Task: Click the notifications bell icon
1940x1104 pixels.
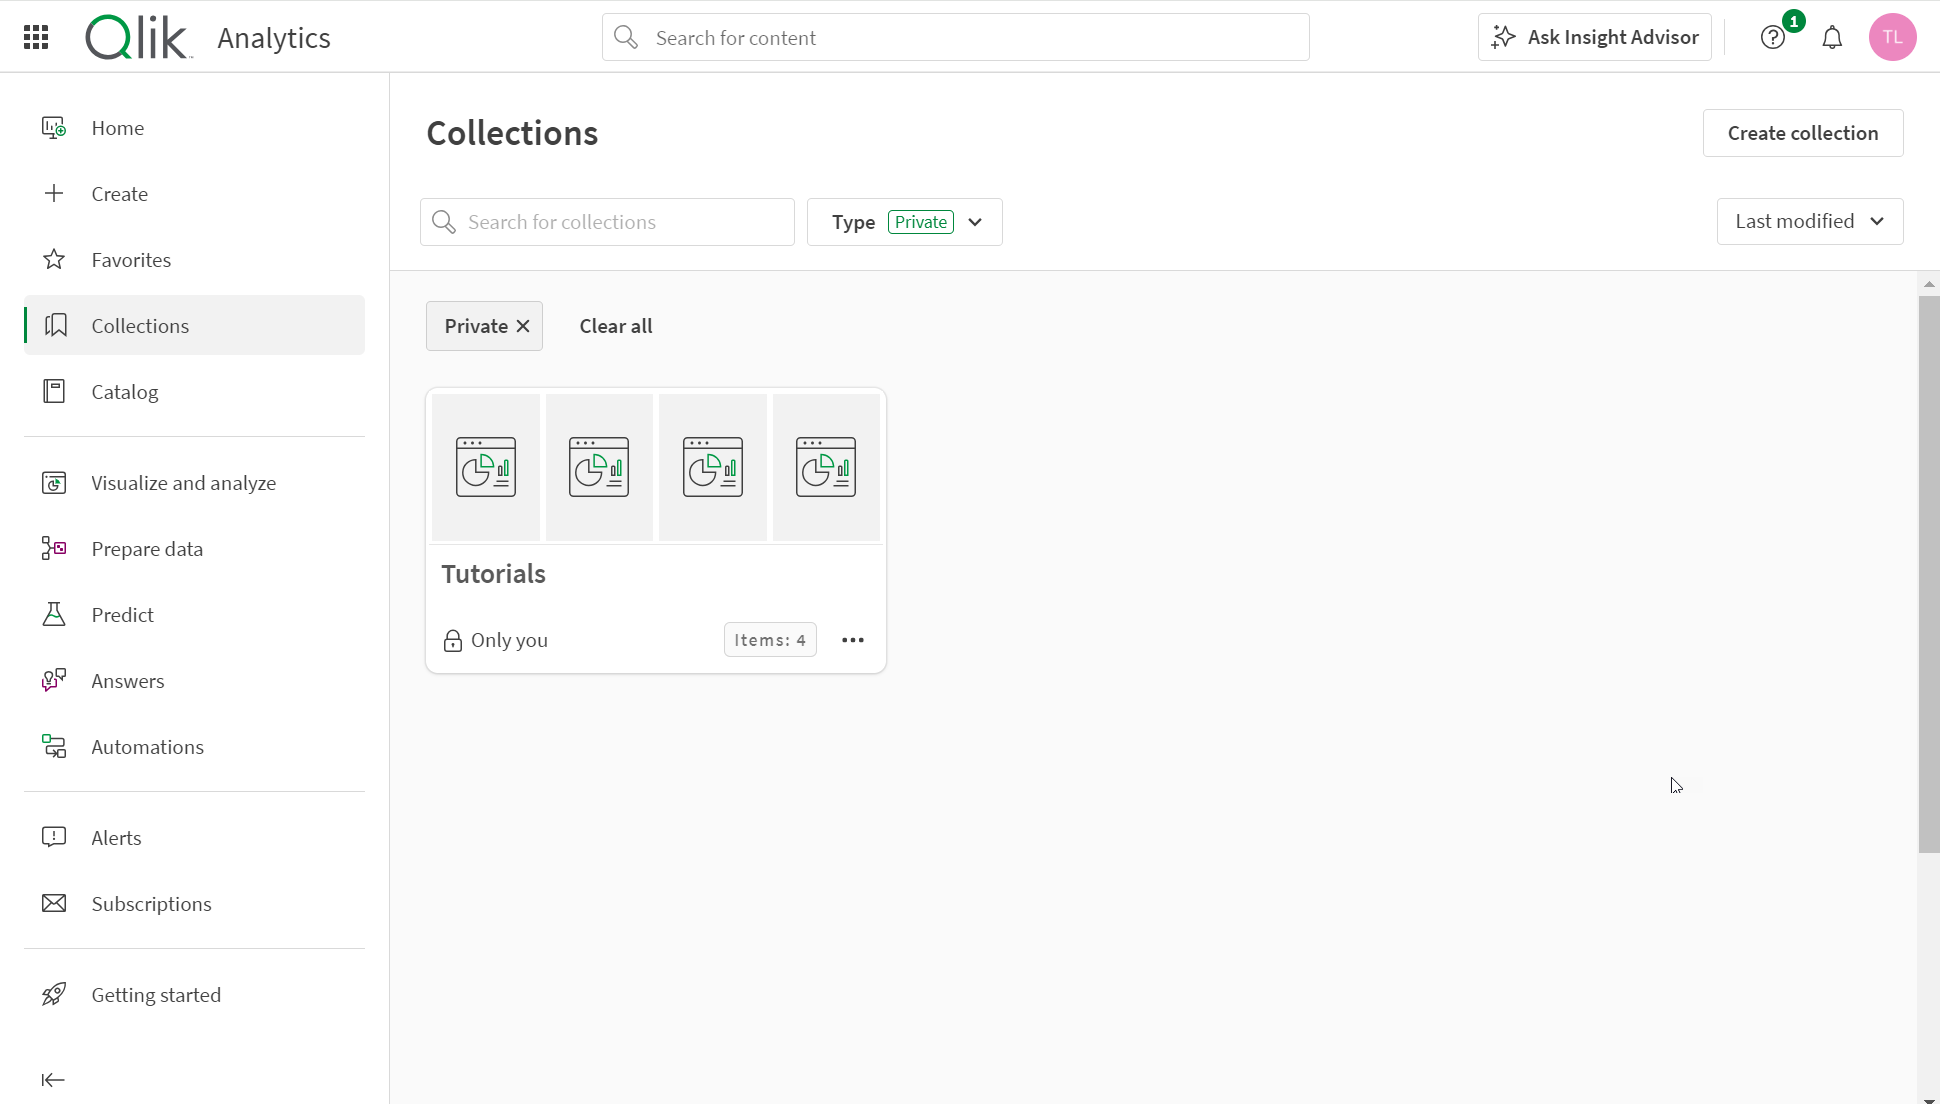Action: coord(1832,36)
